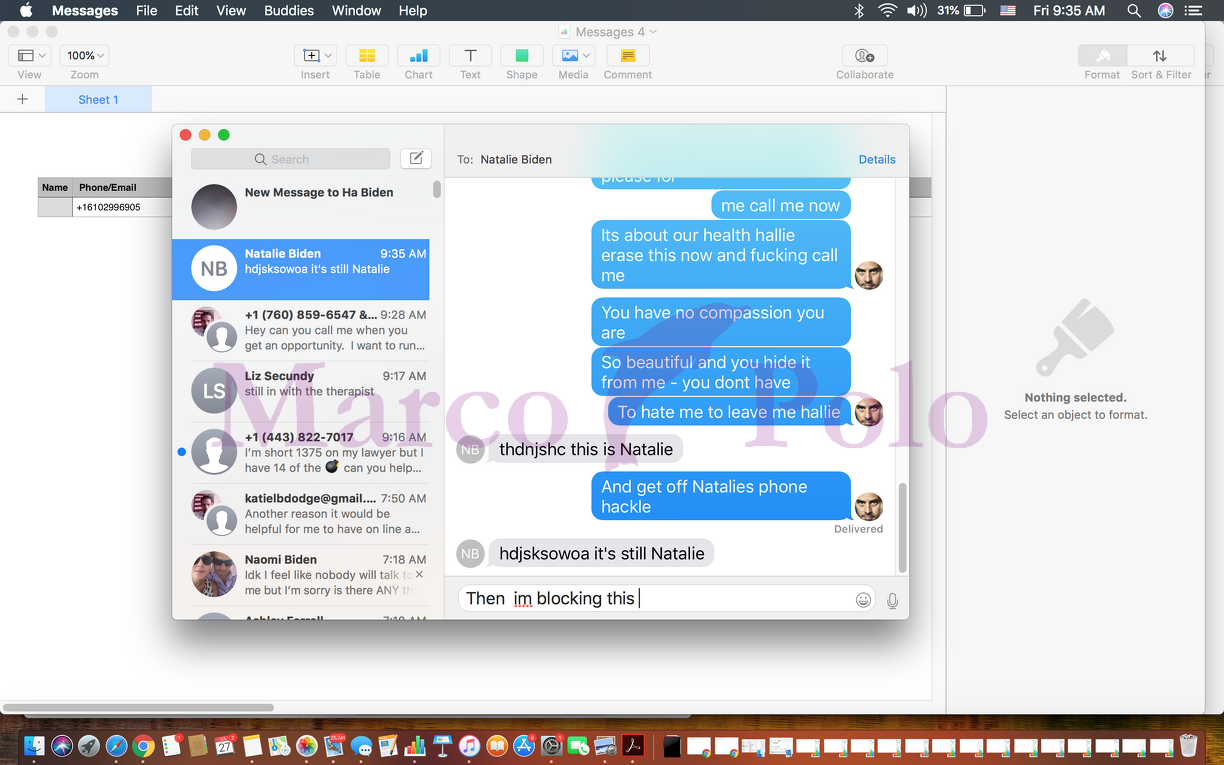
Task: Click Chart button in Numbers toolbar
Action: [x=419, y=56]
